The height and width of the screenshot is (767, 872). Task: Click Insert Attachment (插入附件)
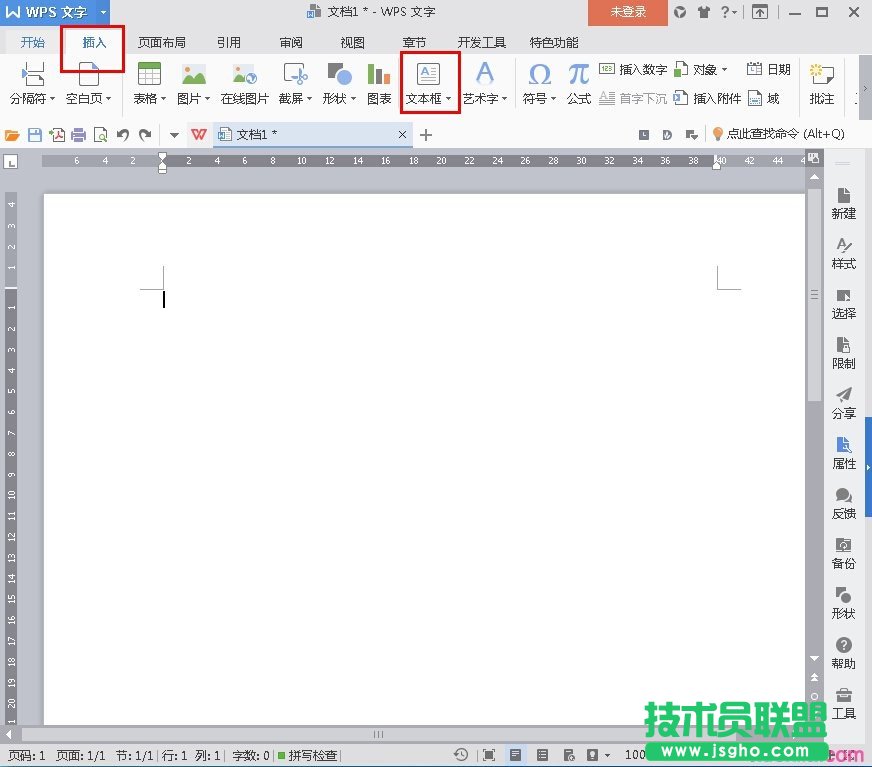click(707, 98)
